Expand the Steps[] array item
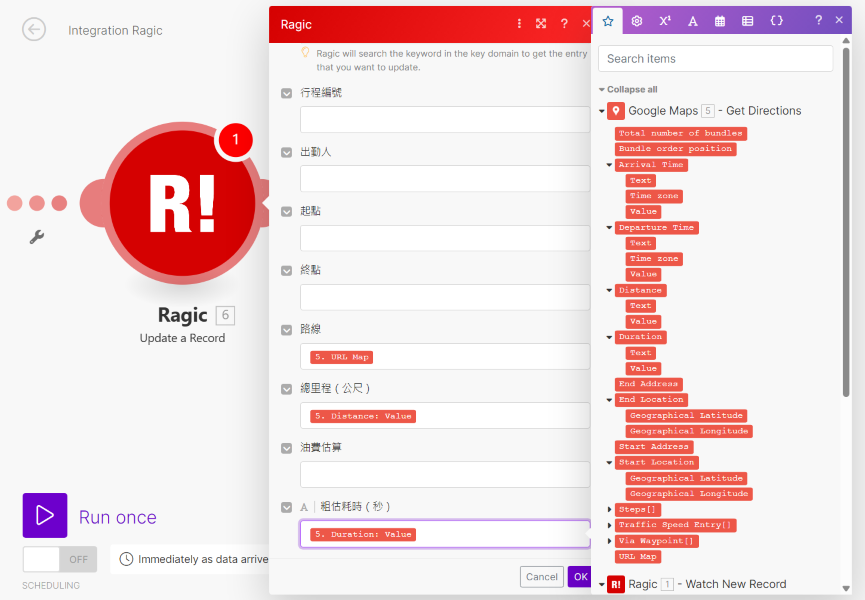This screenshot has height=600, width=865. point(610,510)
